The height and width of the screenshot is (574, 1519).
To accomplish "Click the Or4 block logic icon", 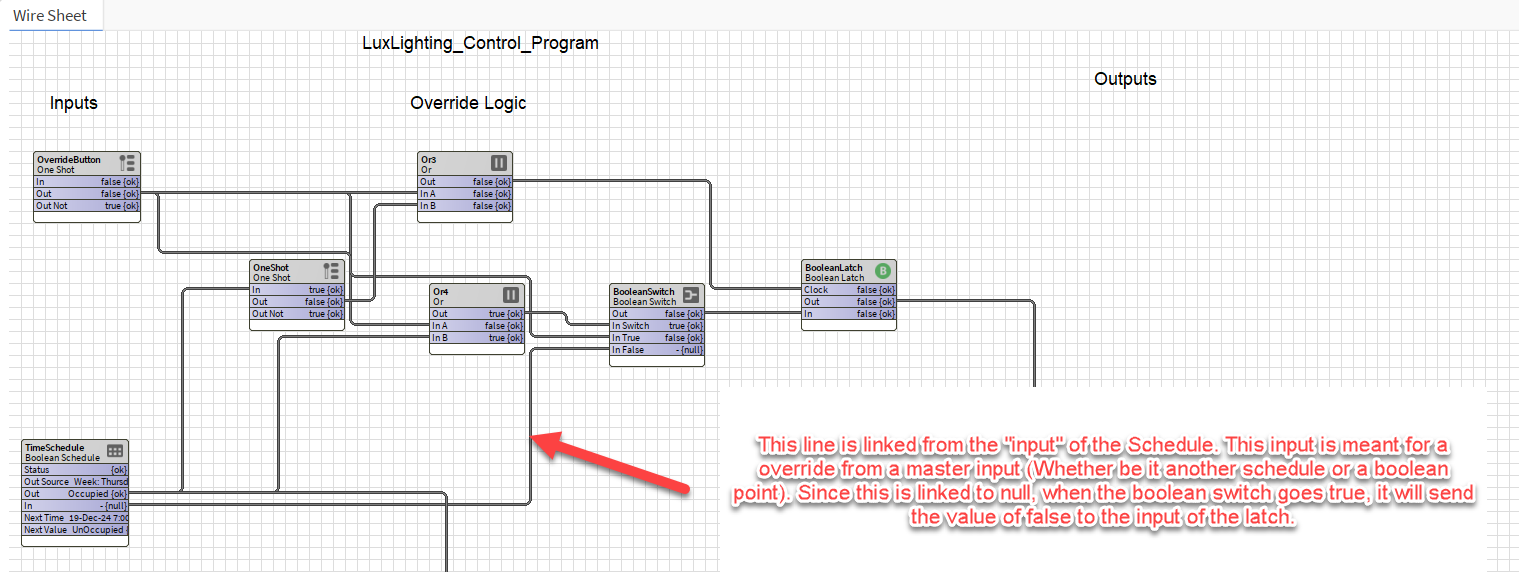I will [511, 295].
